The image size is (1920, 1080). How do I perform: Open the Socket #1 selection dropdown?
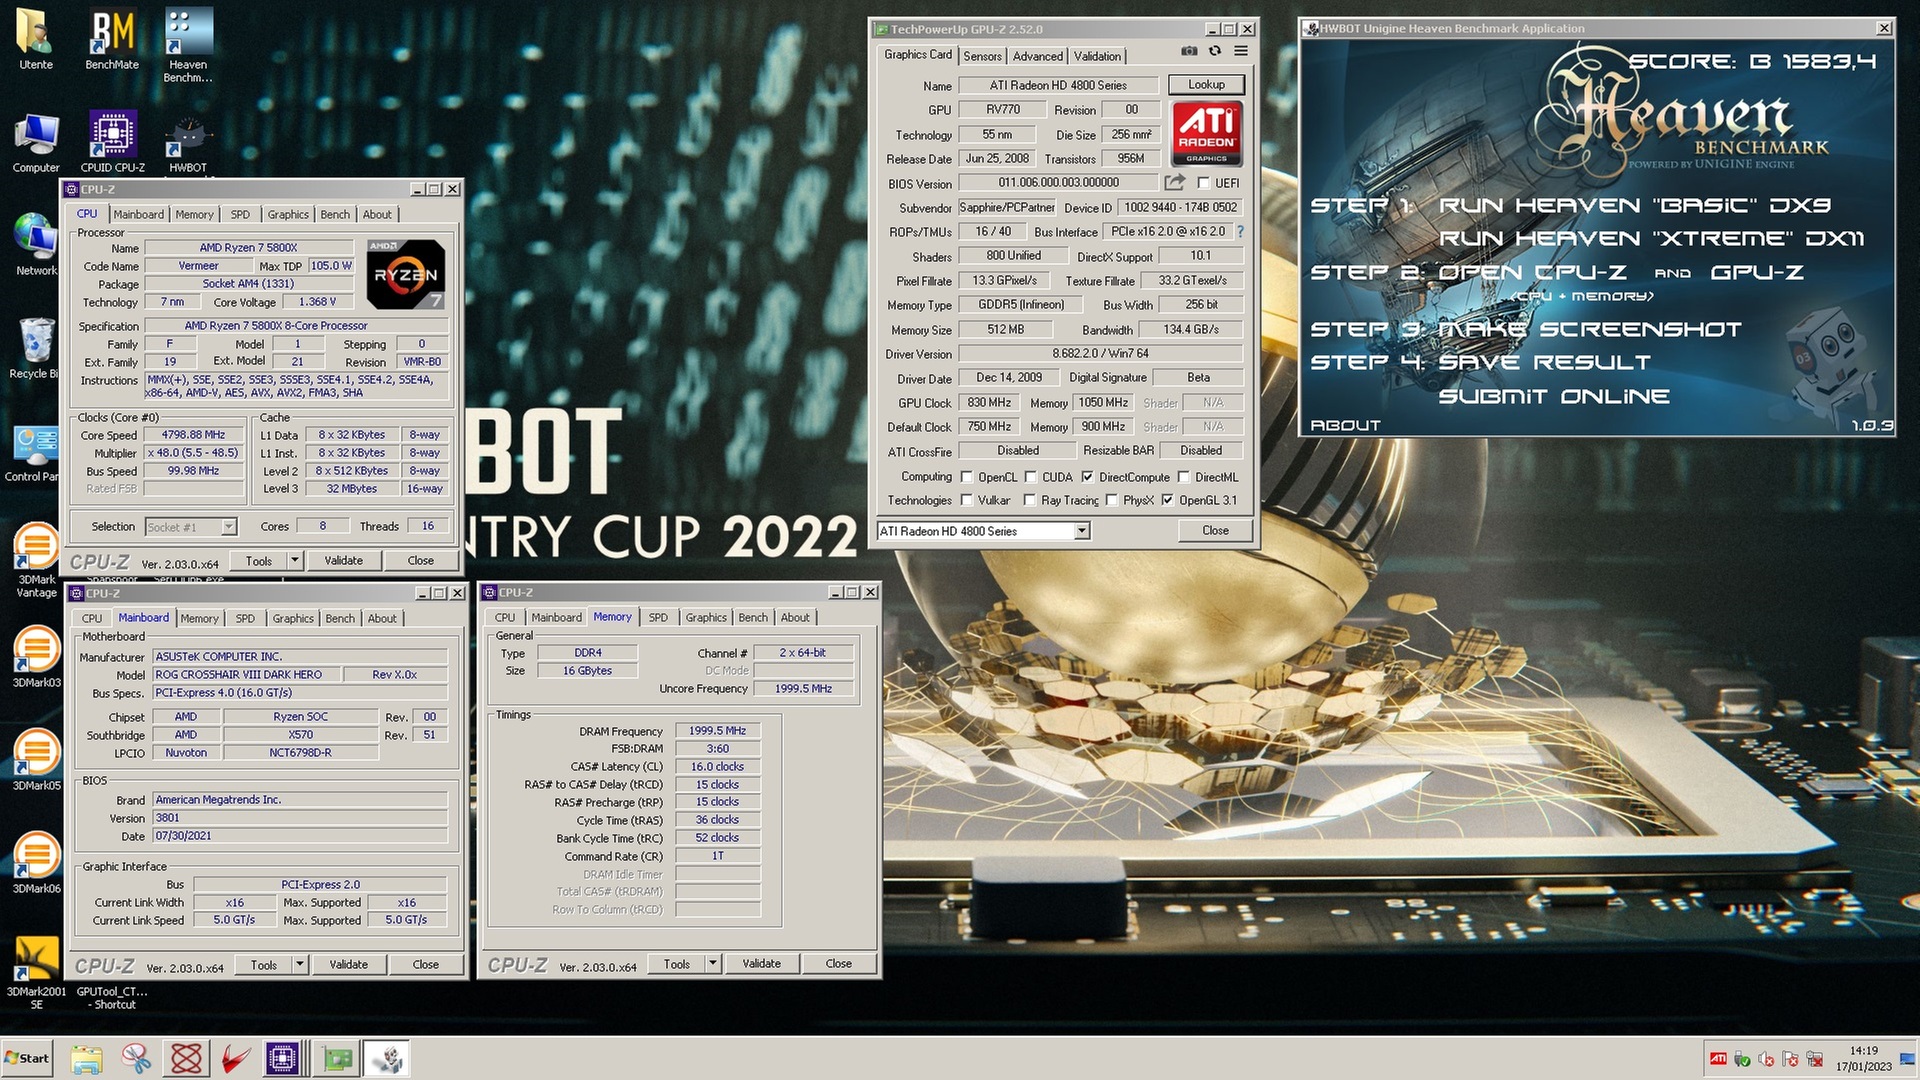click(x=228, y=526)
